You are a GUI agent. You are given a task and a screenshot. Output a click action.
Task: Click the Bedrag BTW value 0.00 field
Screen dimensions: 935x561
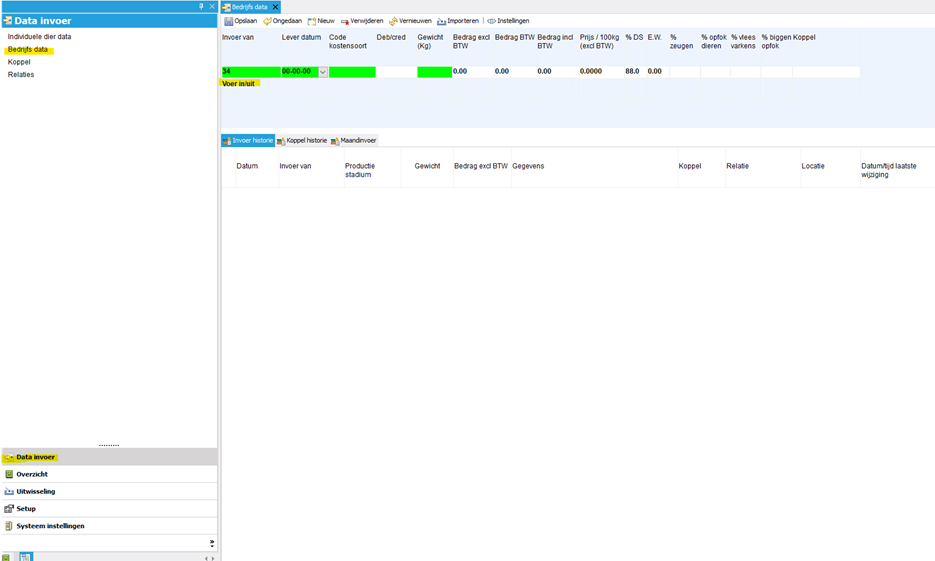[515, 72]
